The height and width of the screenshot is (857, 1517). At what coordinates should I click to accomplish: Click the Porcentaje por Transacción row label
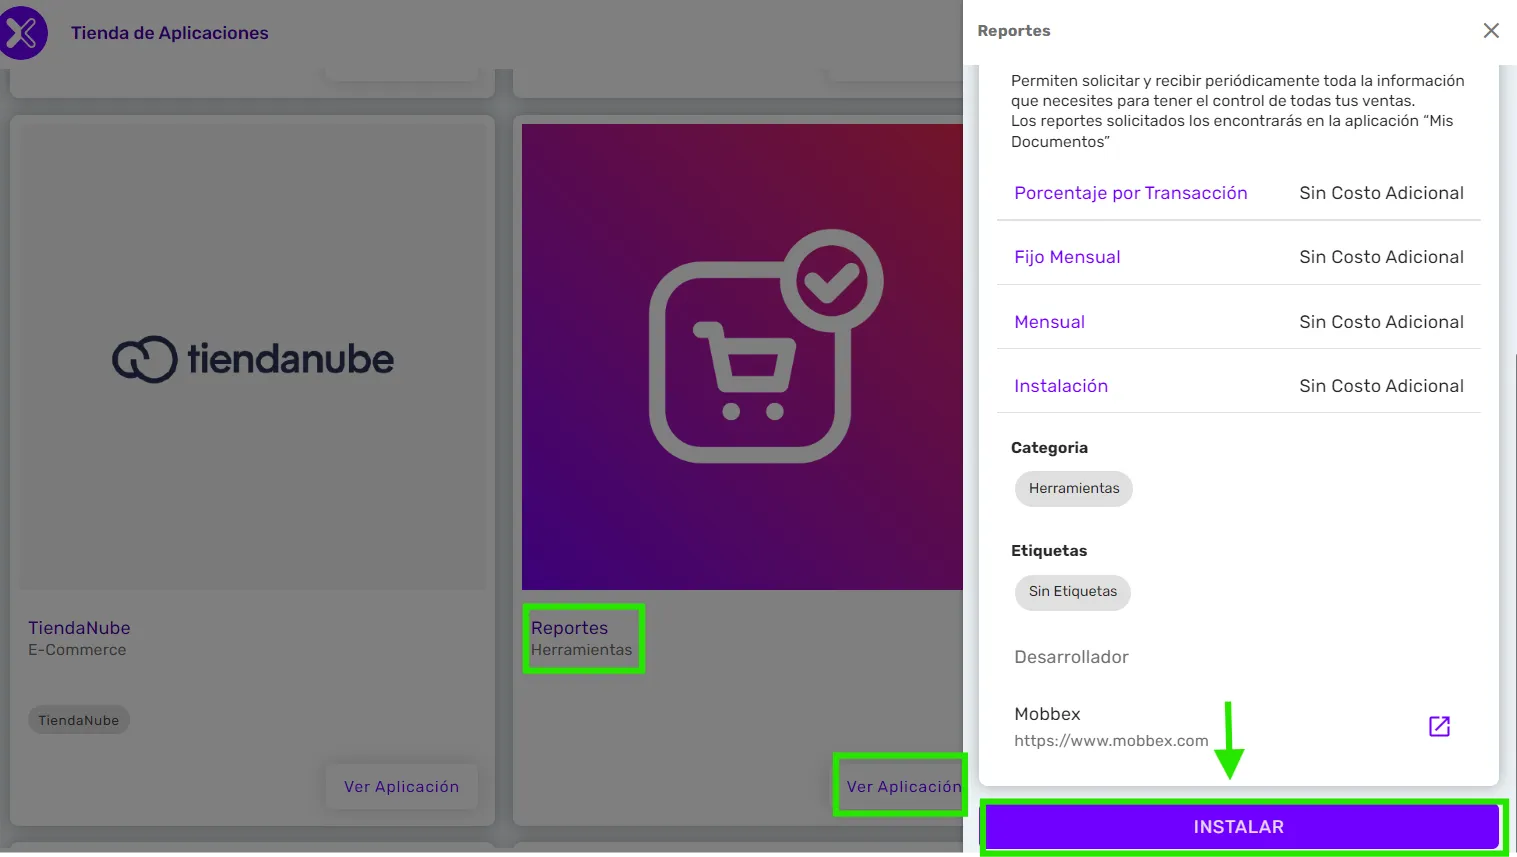1131,193
